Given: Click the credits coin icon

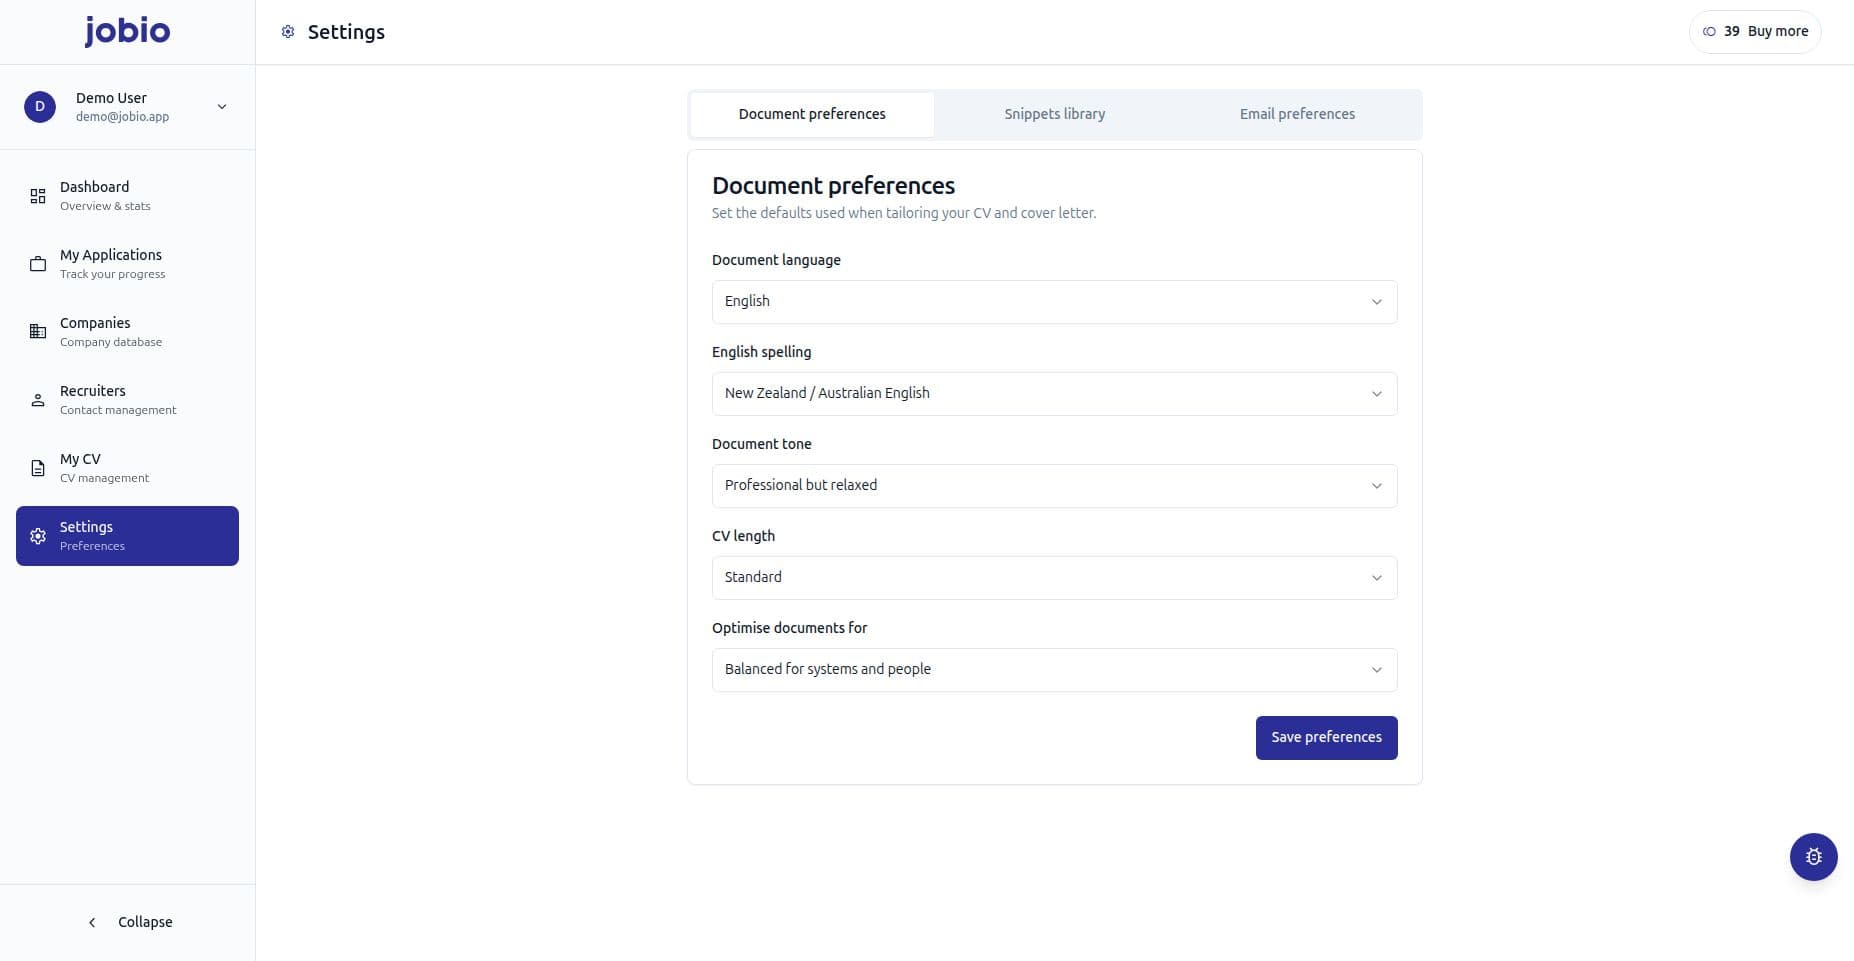Looking at the screenshot, I should [1709, 32].
